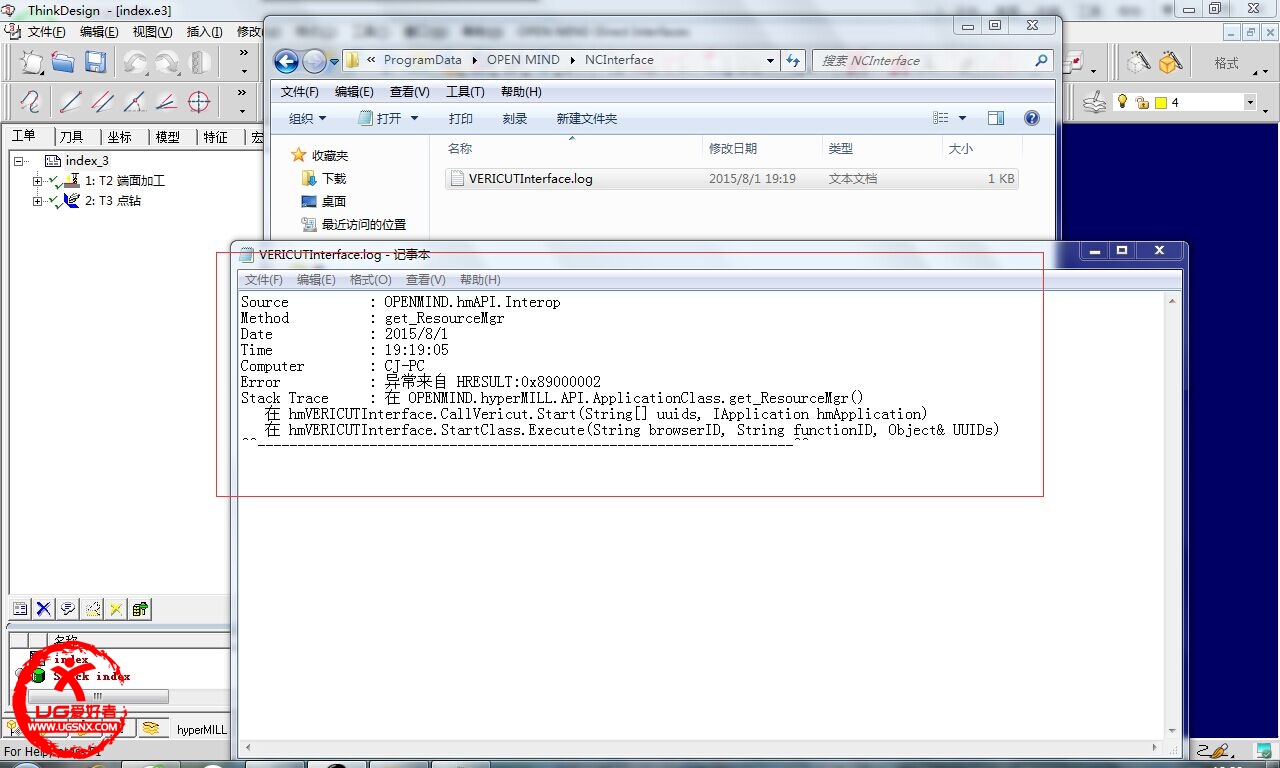This screenshot has height=768, width=1280.
Task: Open the layer number dropdown
Action: (1250, 102)
